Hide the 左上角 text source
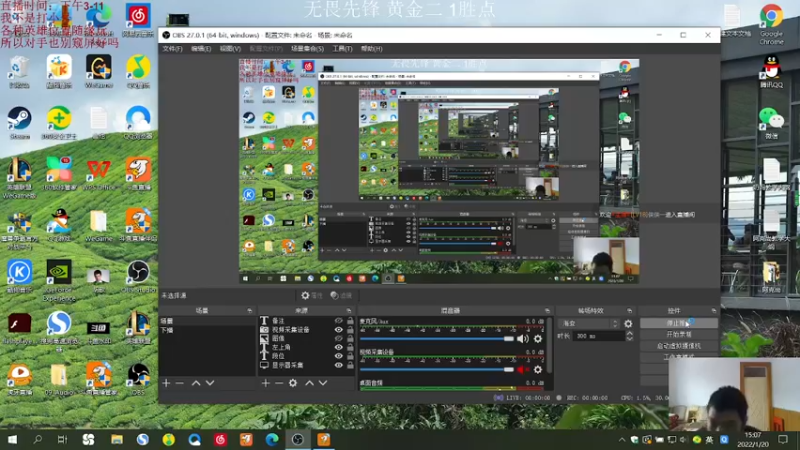The image size is (800, 450). click(338, 347)
